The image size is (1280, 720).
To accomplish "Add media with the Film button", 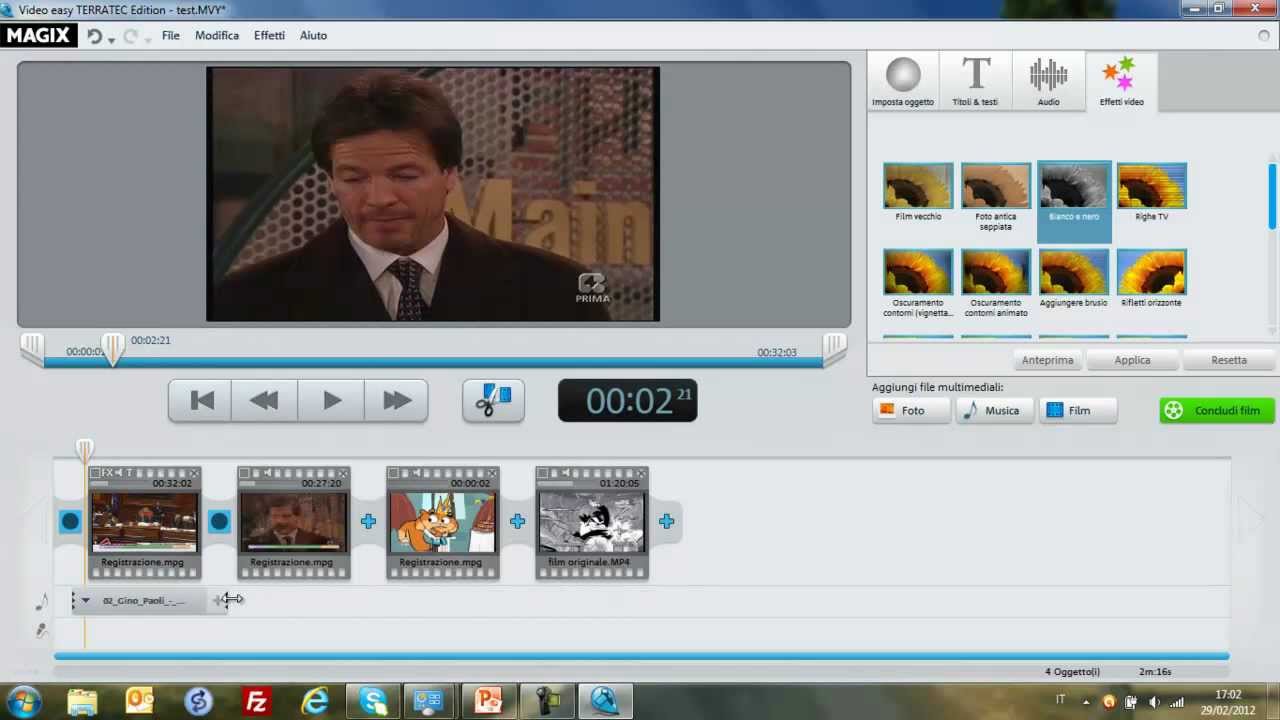I will (1078, 410).
